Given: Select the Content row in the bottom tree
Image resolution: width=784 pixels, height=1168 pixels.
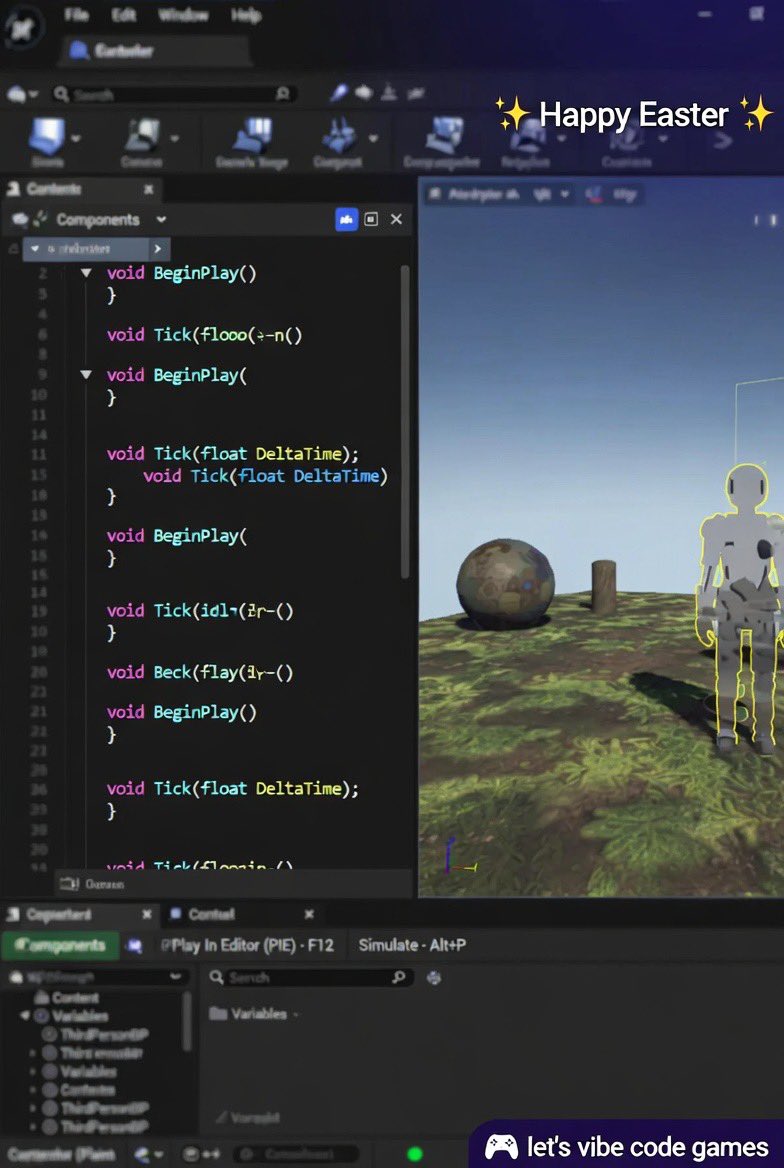Looking at the screenshot, I should click(66, 997).
